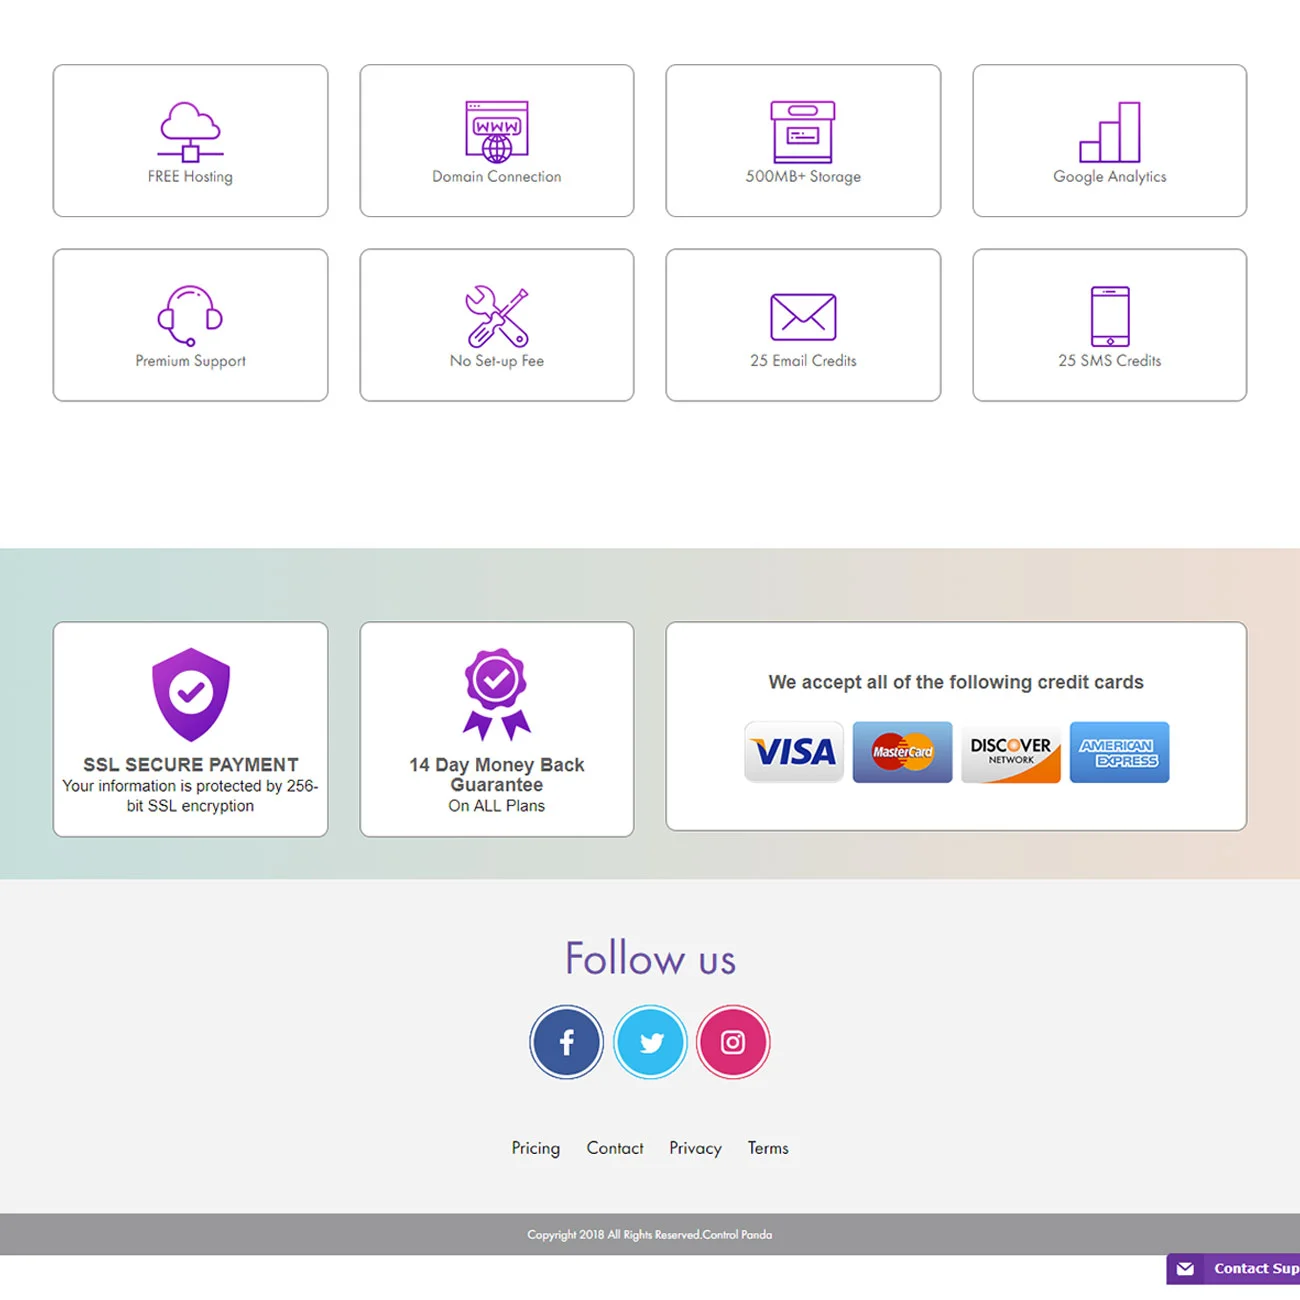The height and width of the screenshot is (1300, 1300).
Task: Click the Money Back Guarantee ribbon badge
Action: (x=496, y=693)
